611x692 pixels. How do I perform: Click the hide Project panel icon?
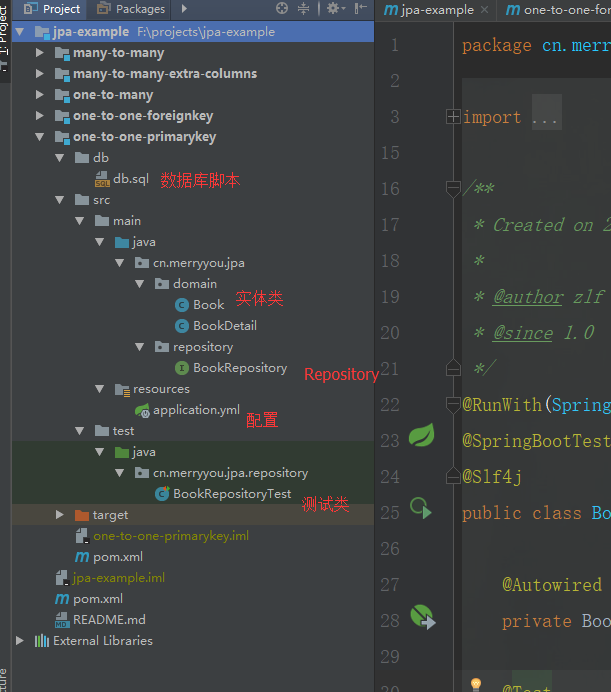[361, 8]
